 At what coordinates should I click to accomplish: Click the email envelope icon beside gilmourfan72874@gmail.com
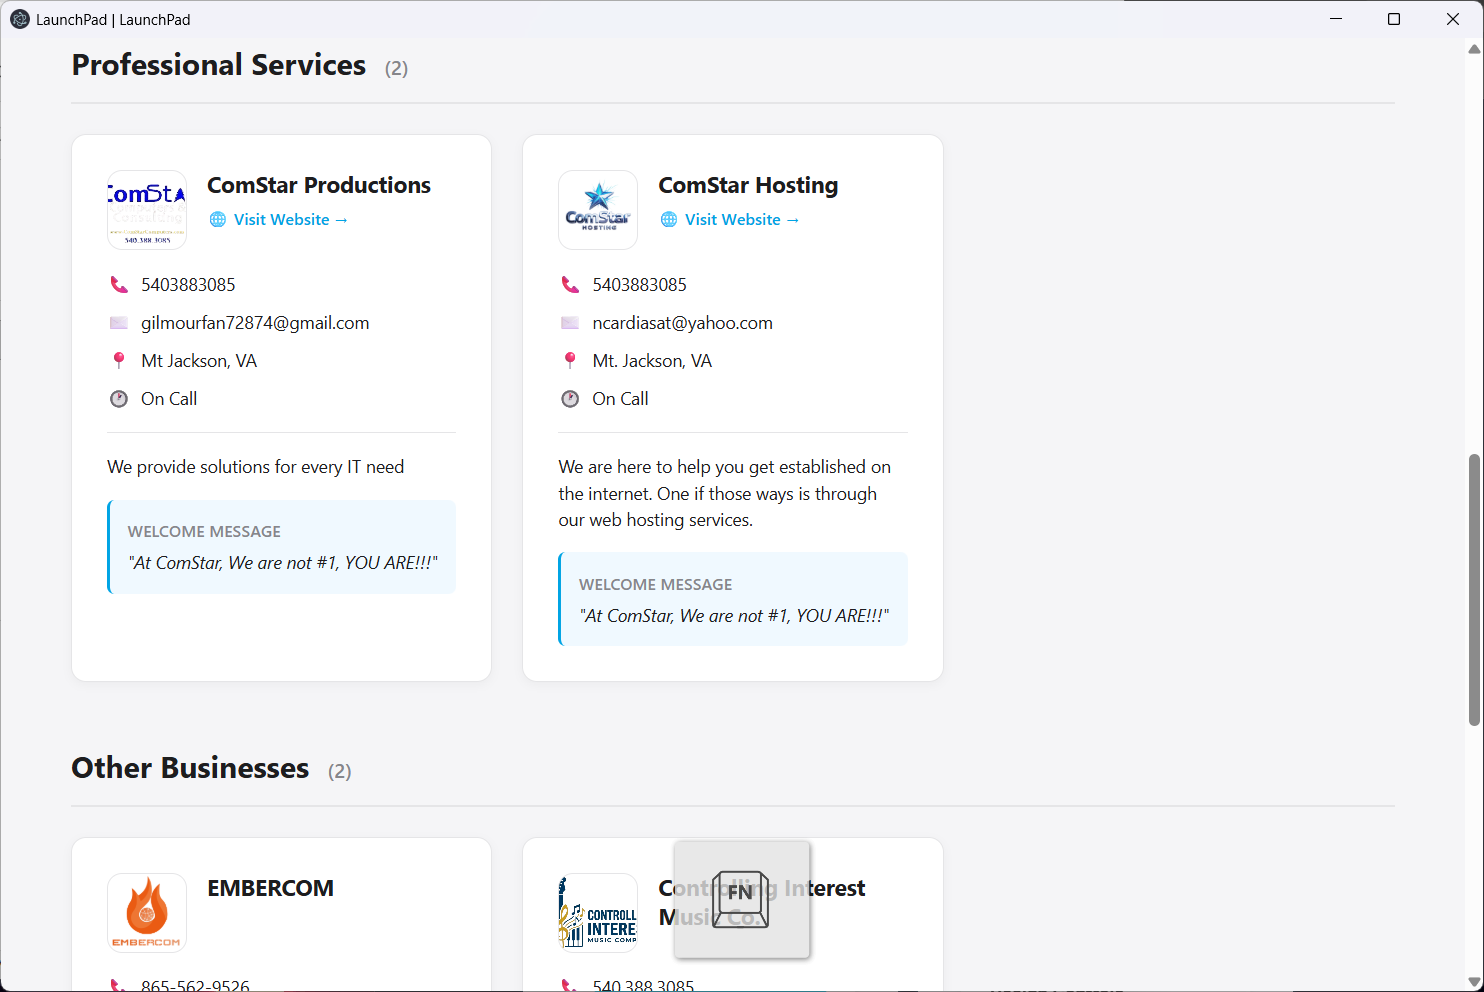[x=119, y=322]
